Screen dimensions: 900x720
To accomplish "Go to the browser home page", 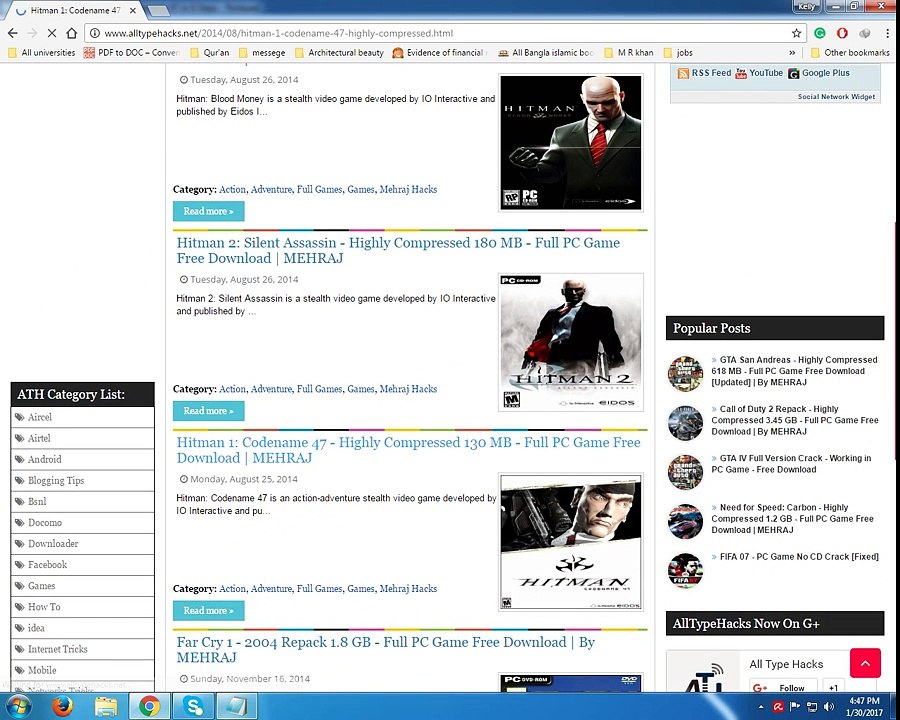I will click(71, 33).
